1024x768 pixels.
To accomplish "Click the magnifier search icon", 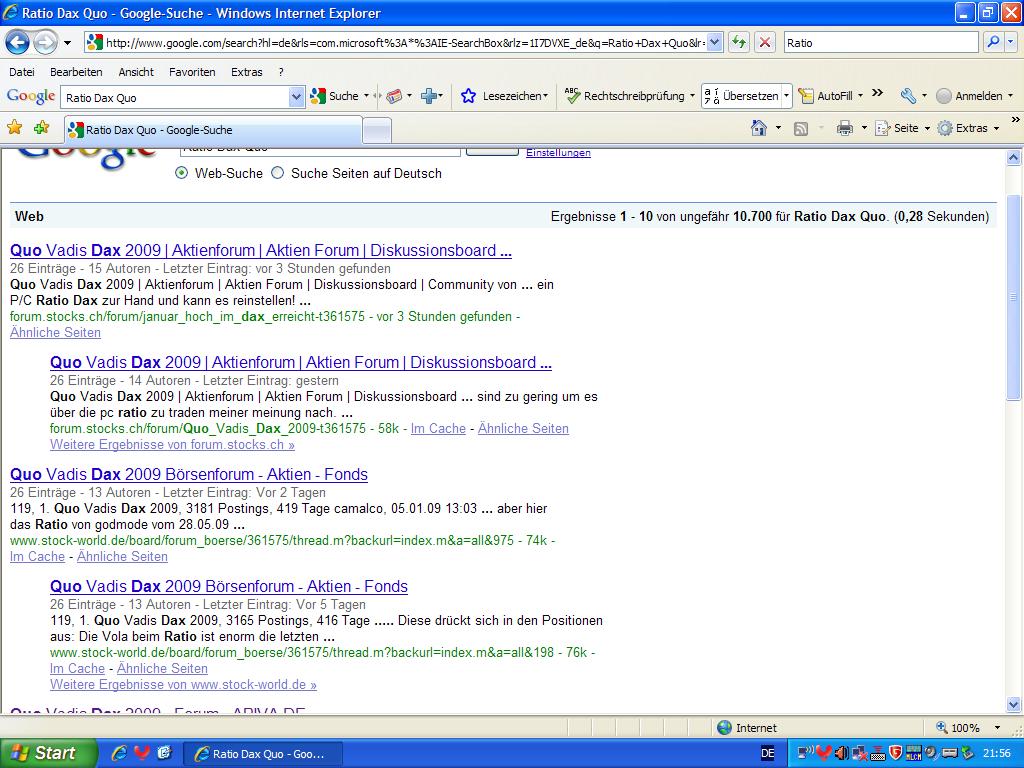I will [x=993, y=42].
